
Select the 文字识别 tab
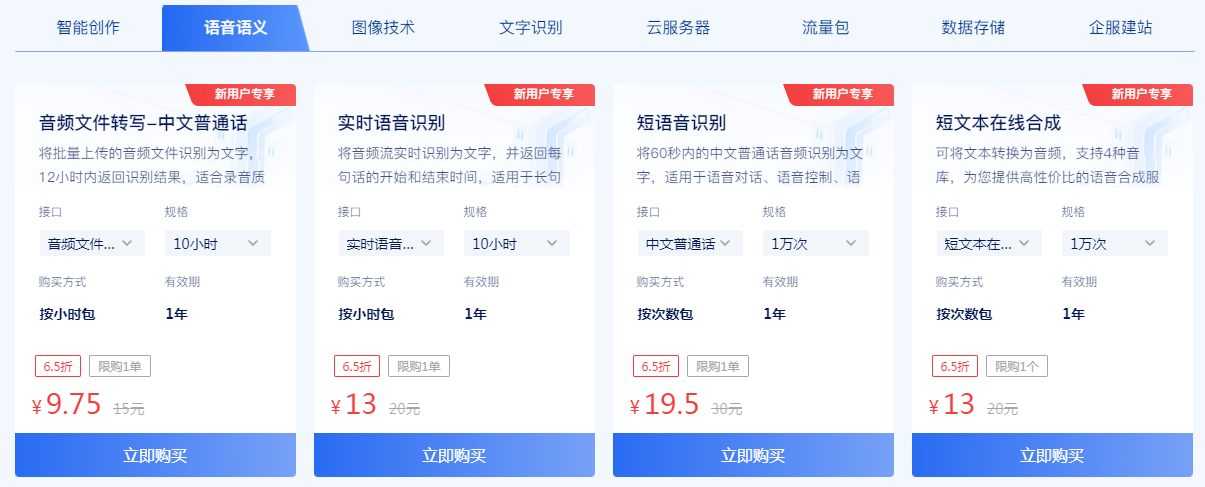(531, 27)
